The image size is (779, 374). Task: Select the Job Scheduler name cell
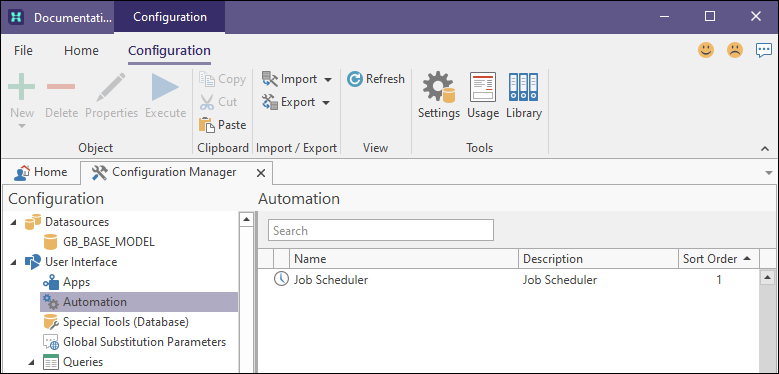pyautogui.click(x=331, y=280)
